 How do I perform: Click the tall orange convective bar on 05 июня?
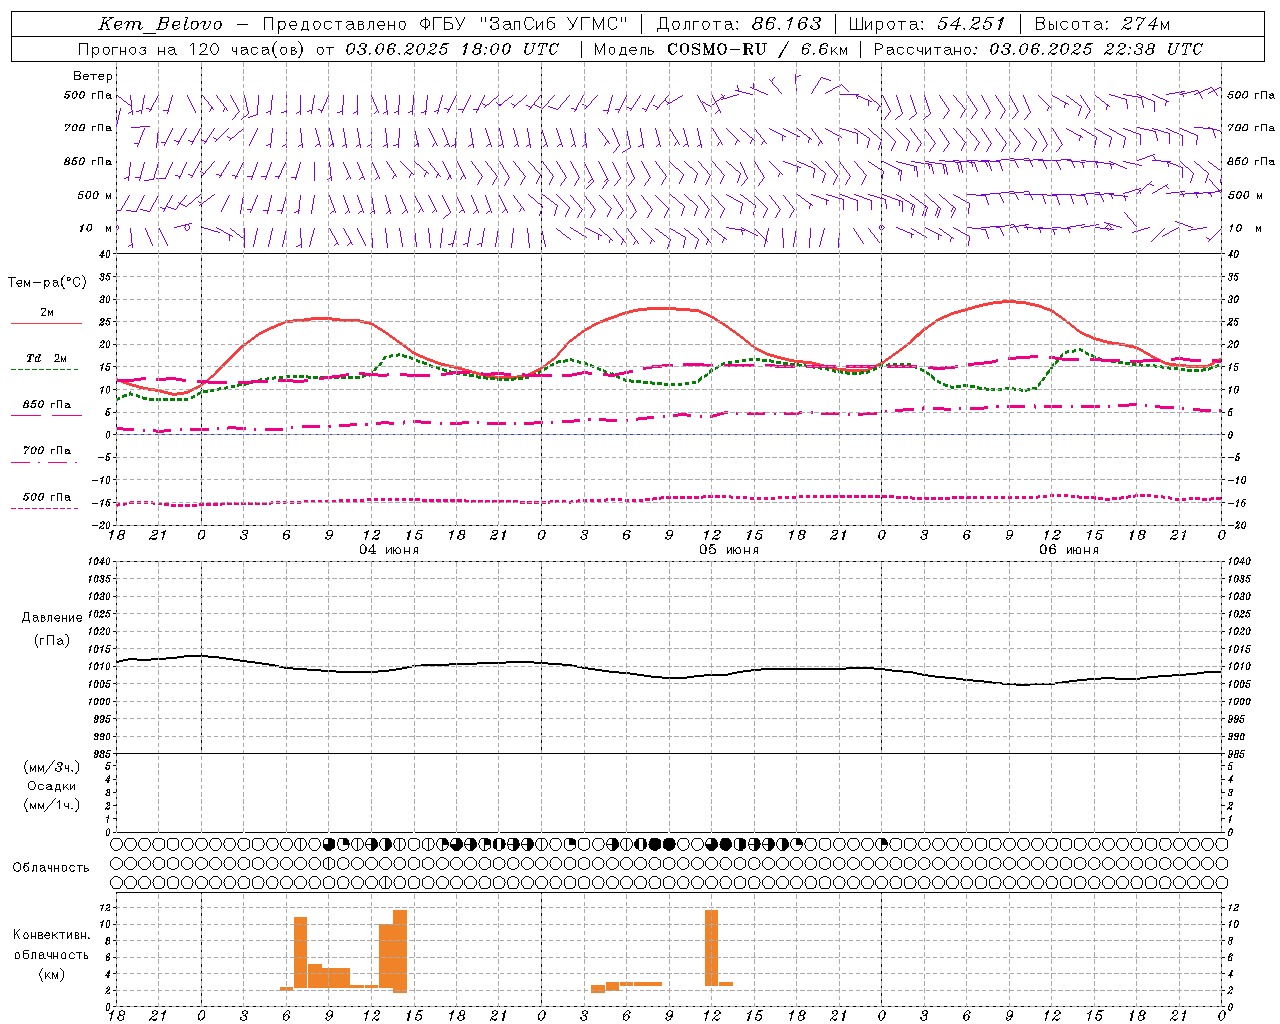point(712,948)
